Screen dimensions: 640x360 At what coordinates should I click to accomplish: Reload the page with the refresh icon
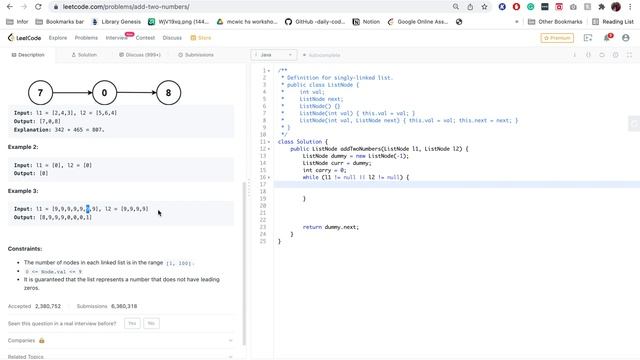(x=38, y=7)
